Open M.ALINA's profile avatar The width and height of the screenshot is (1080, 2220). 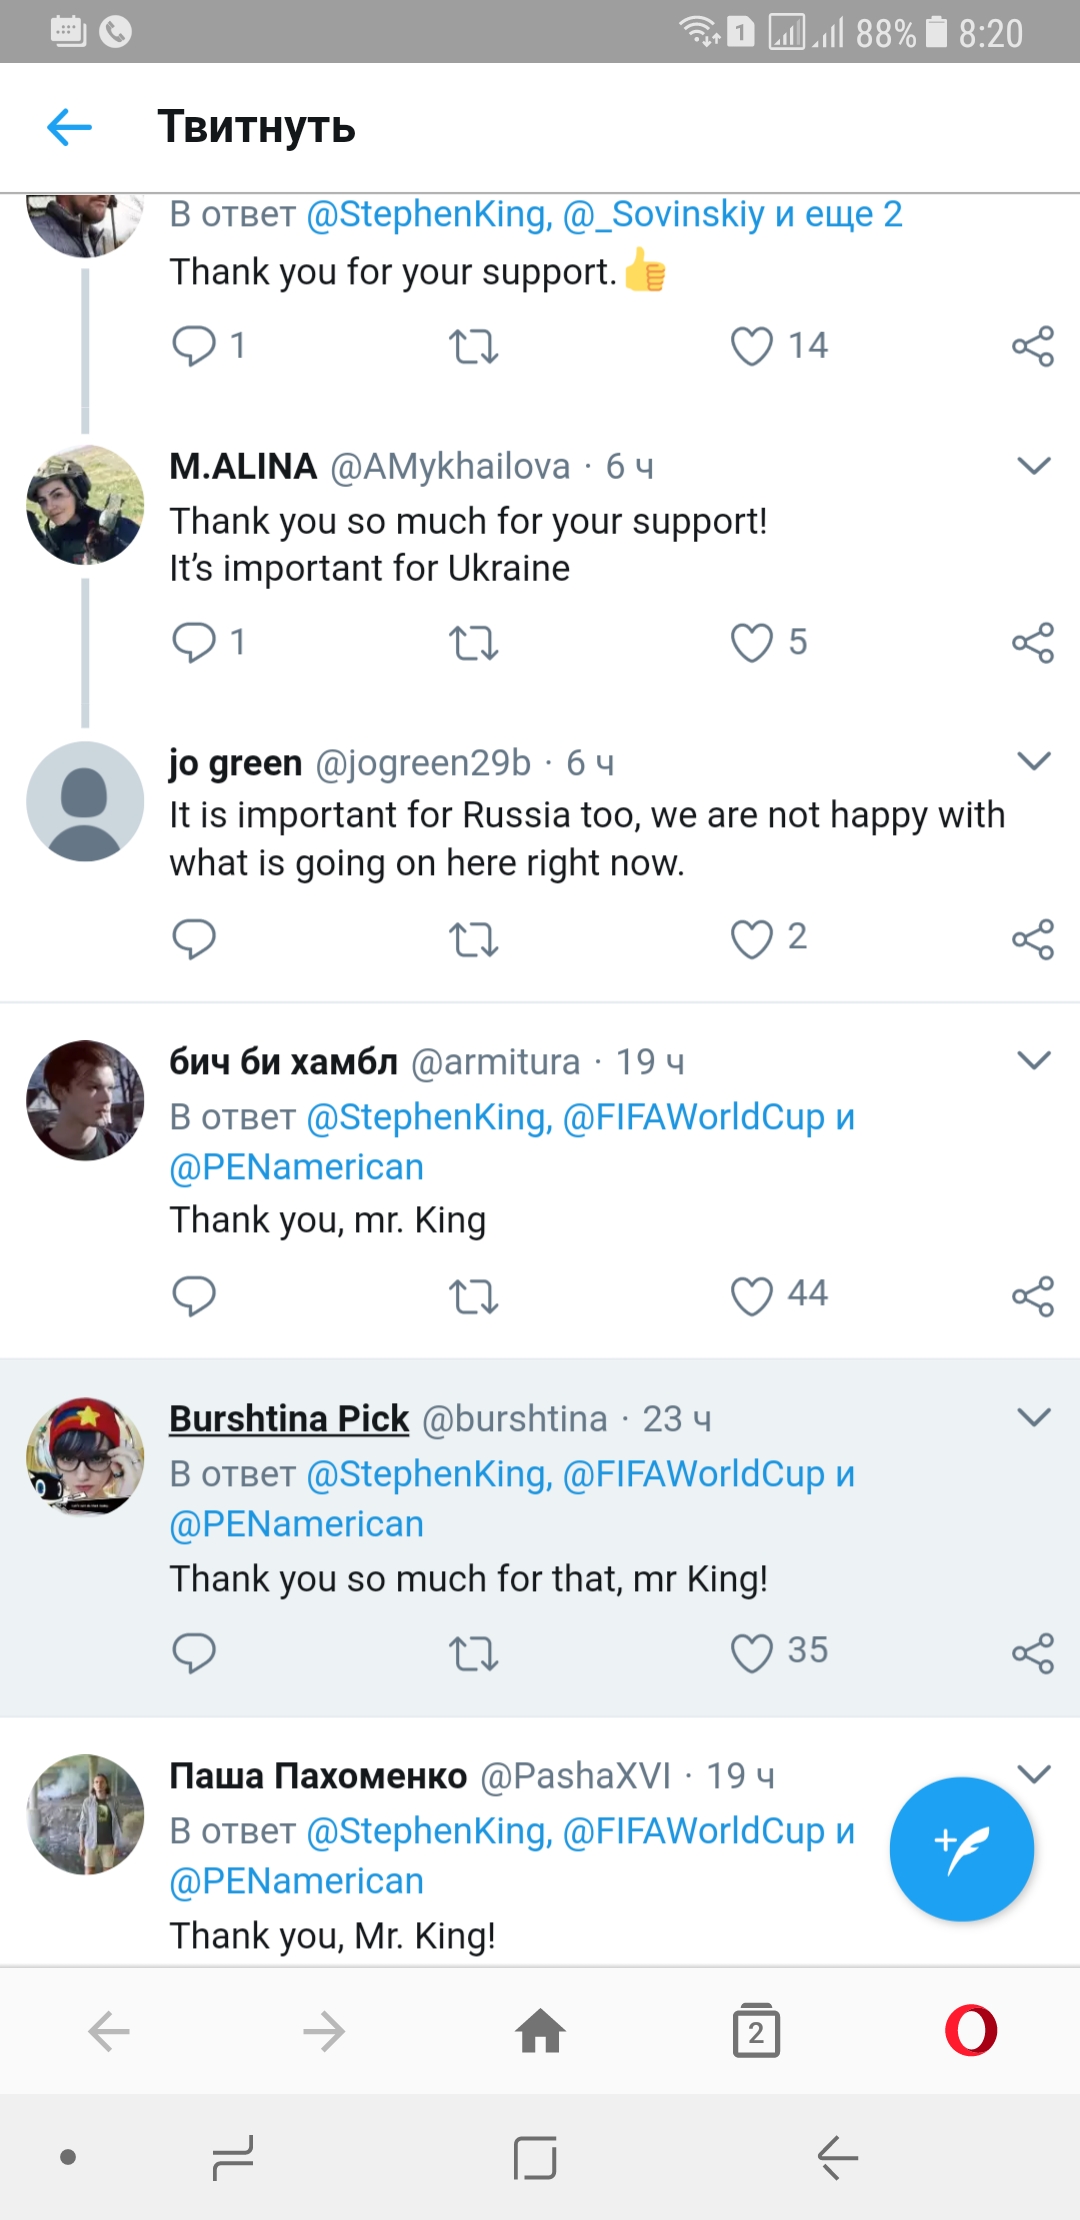(85, 505)
